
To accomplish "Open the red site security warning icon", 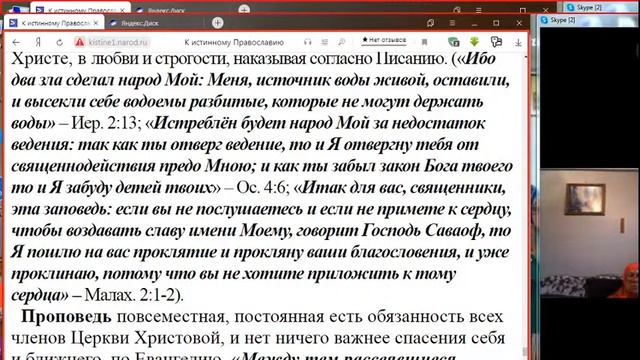I will (x=80, y=42).
